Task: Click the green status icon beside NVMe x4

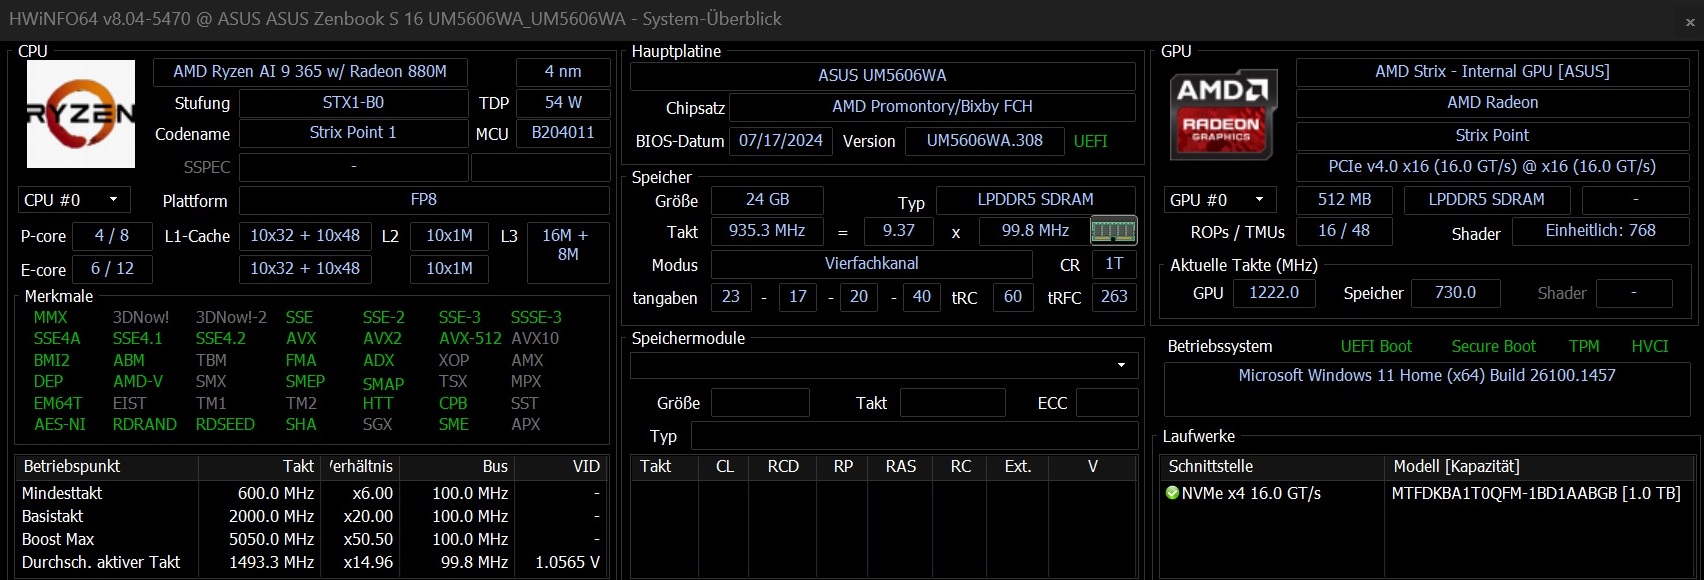Action: click(x=1173, y=493)
